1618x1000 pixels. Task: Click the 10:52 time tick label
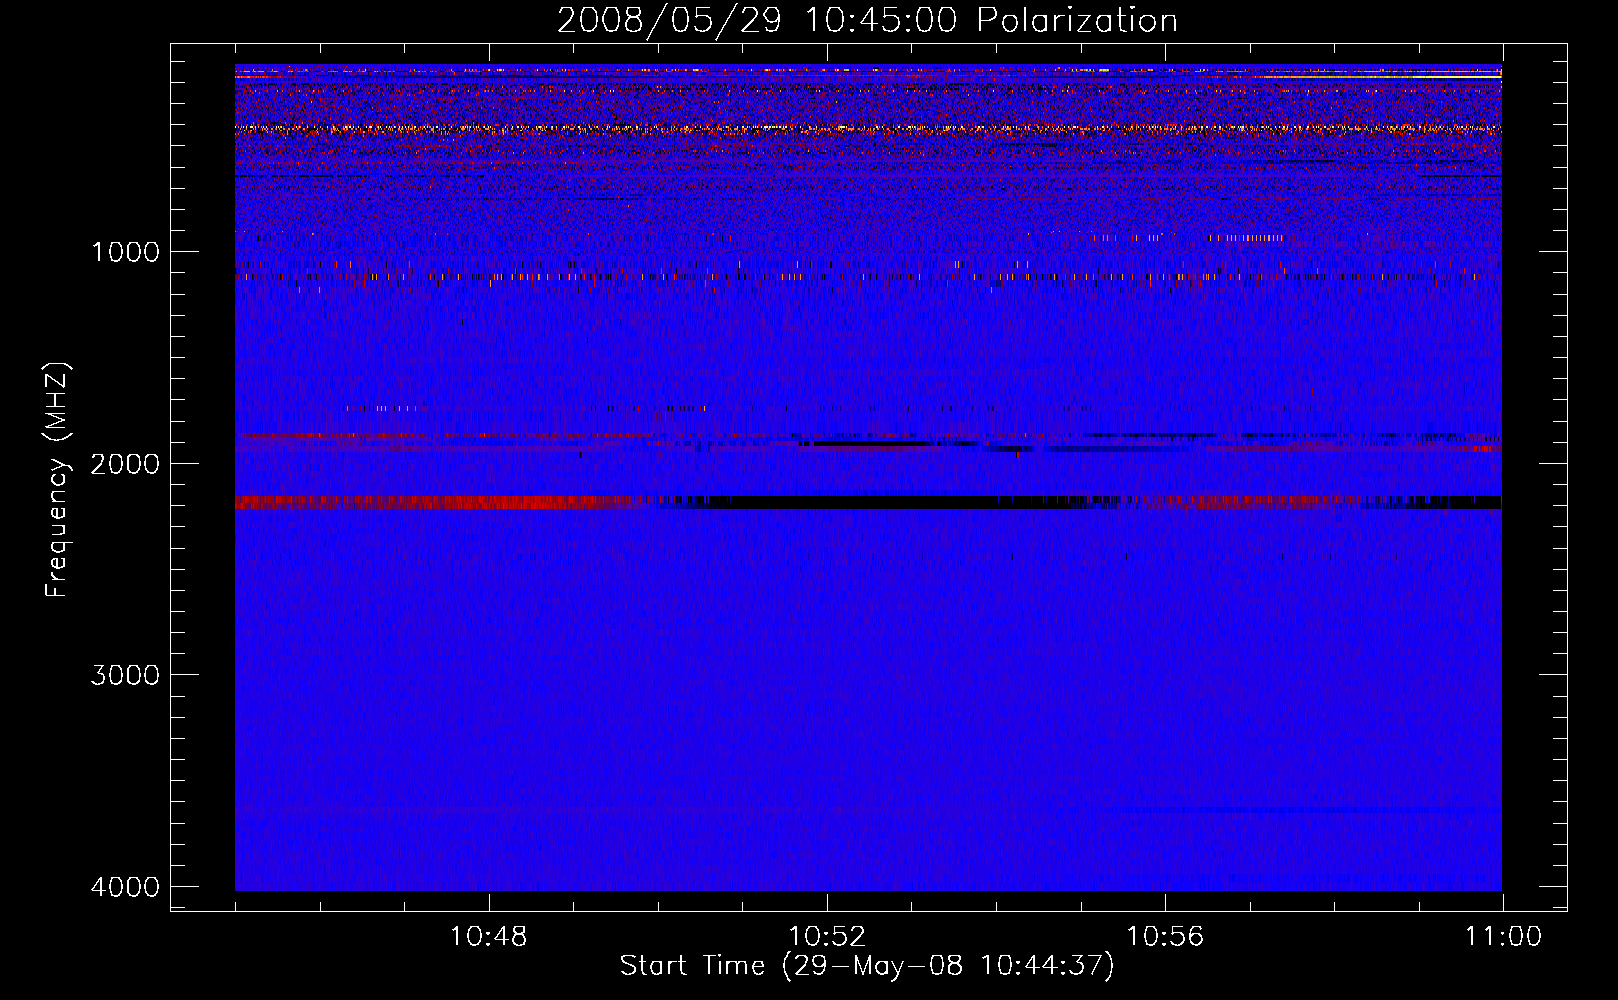click(x=827, y=937)
